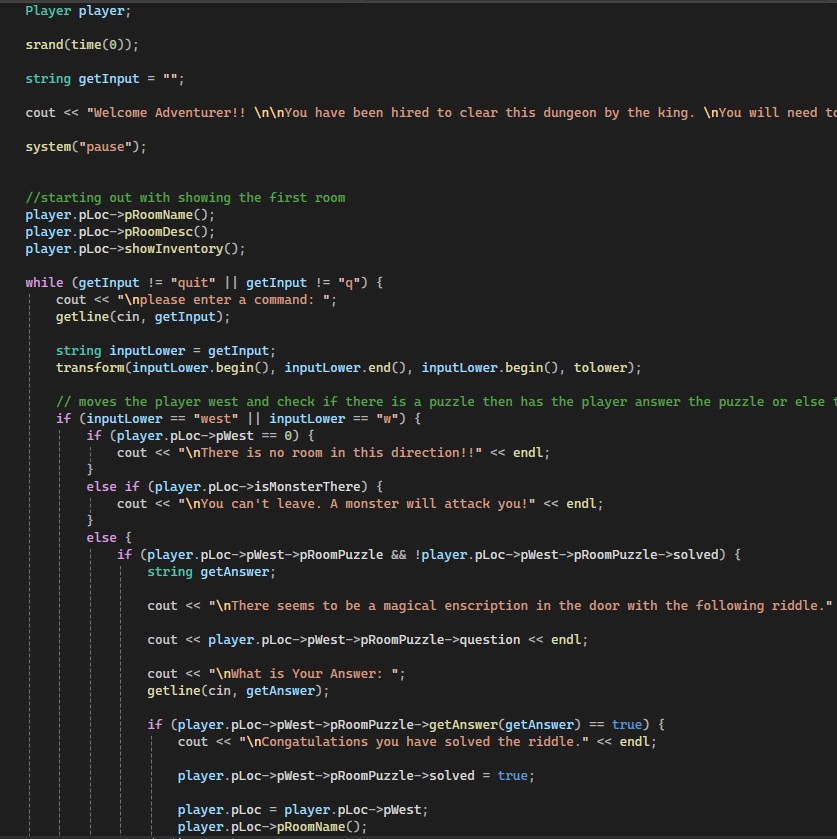Click the 'system("pause");' line
Viewport: 837px width, 839px height.
coord(86,147)
